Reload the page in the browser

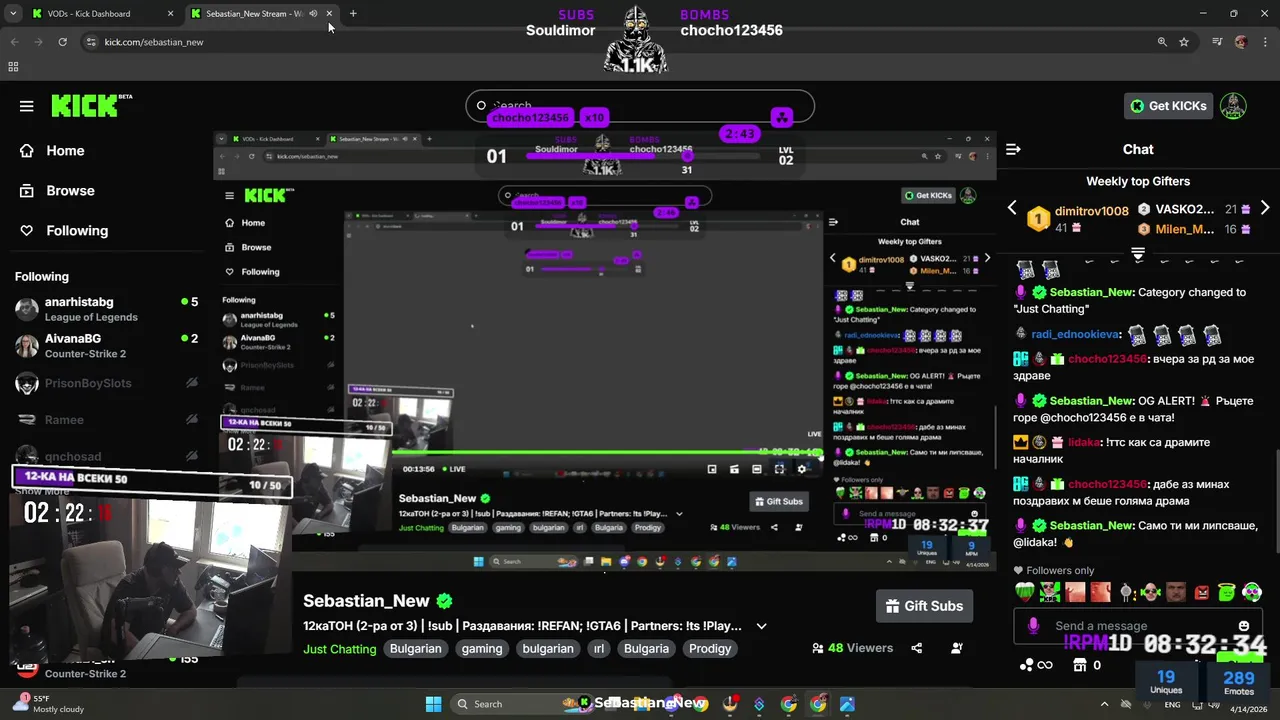pos(62,42)
